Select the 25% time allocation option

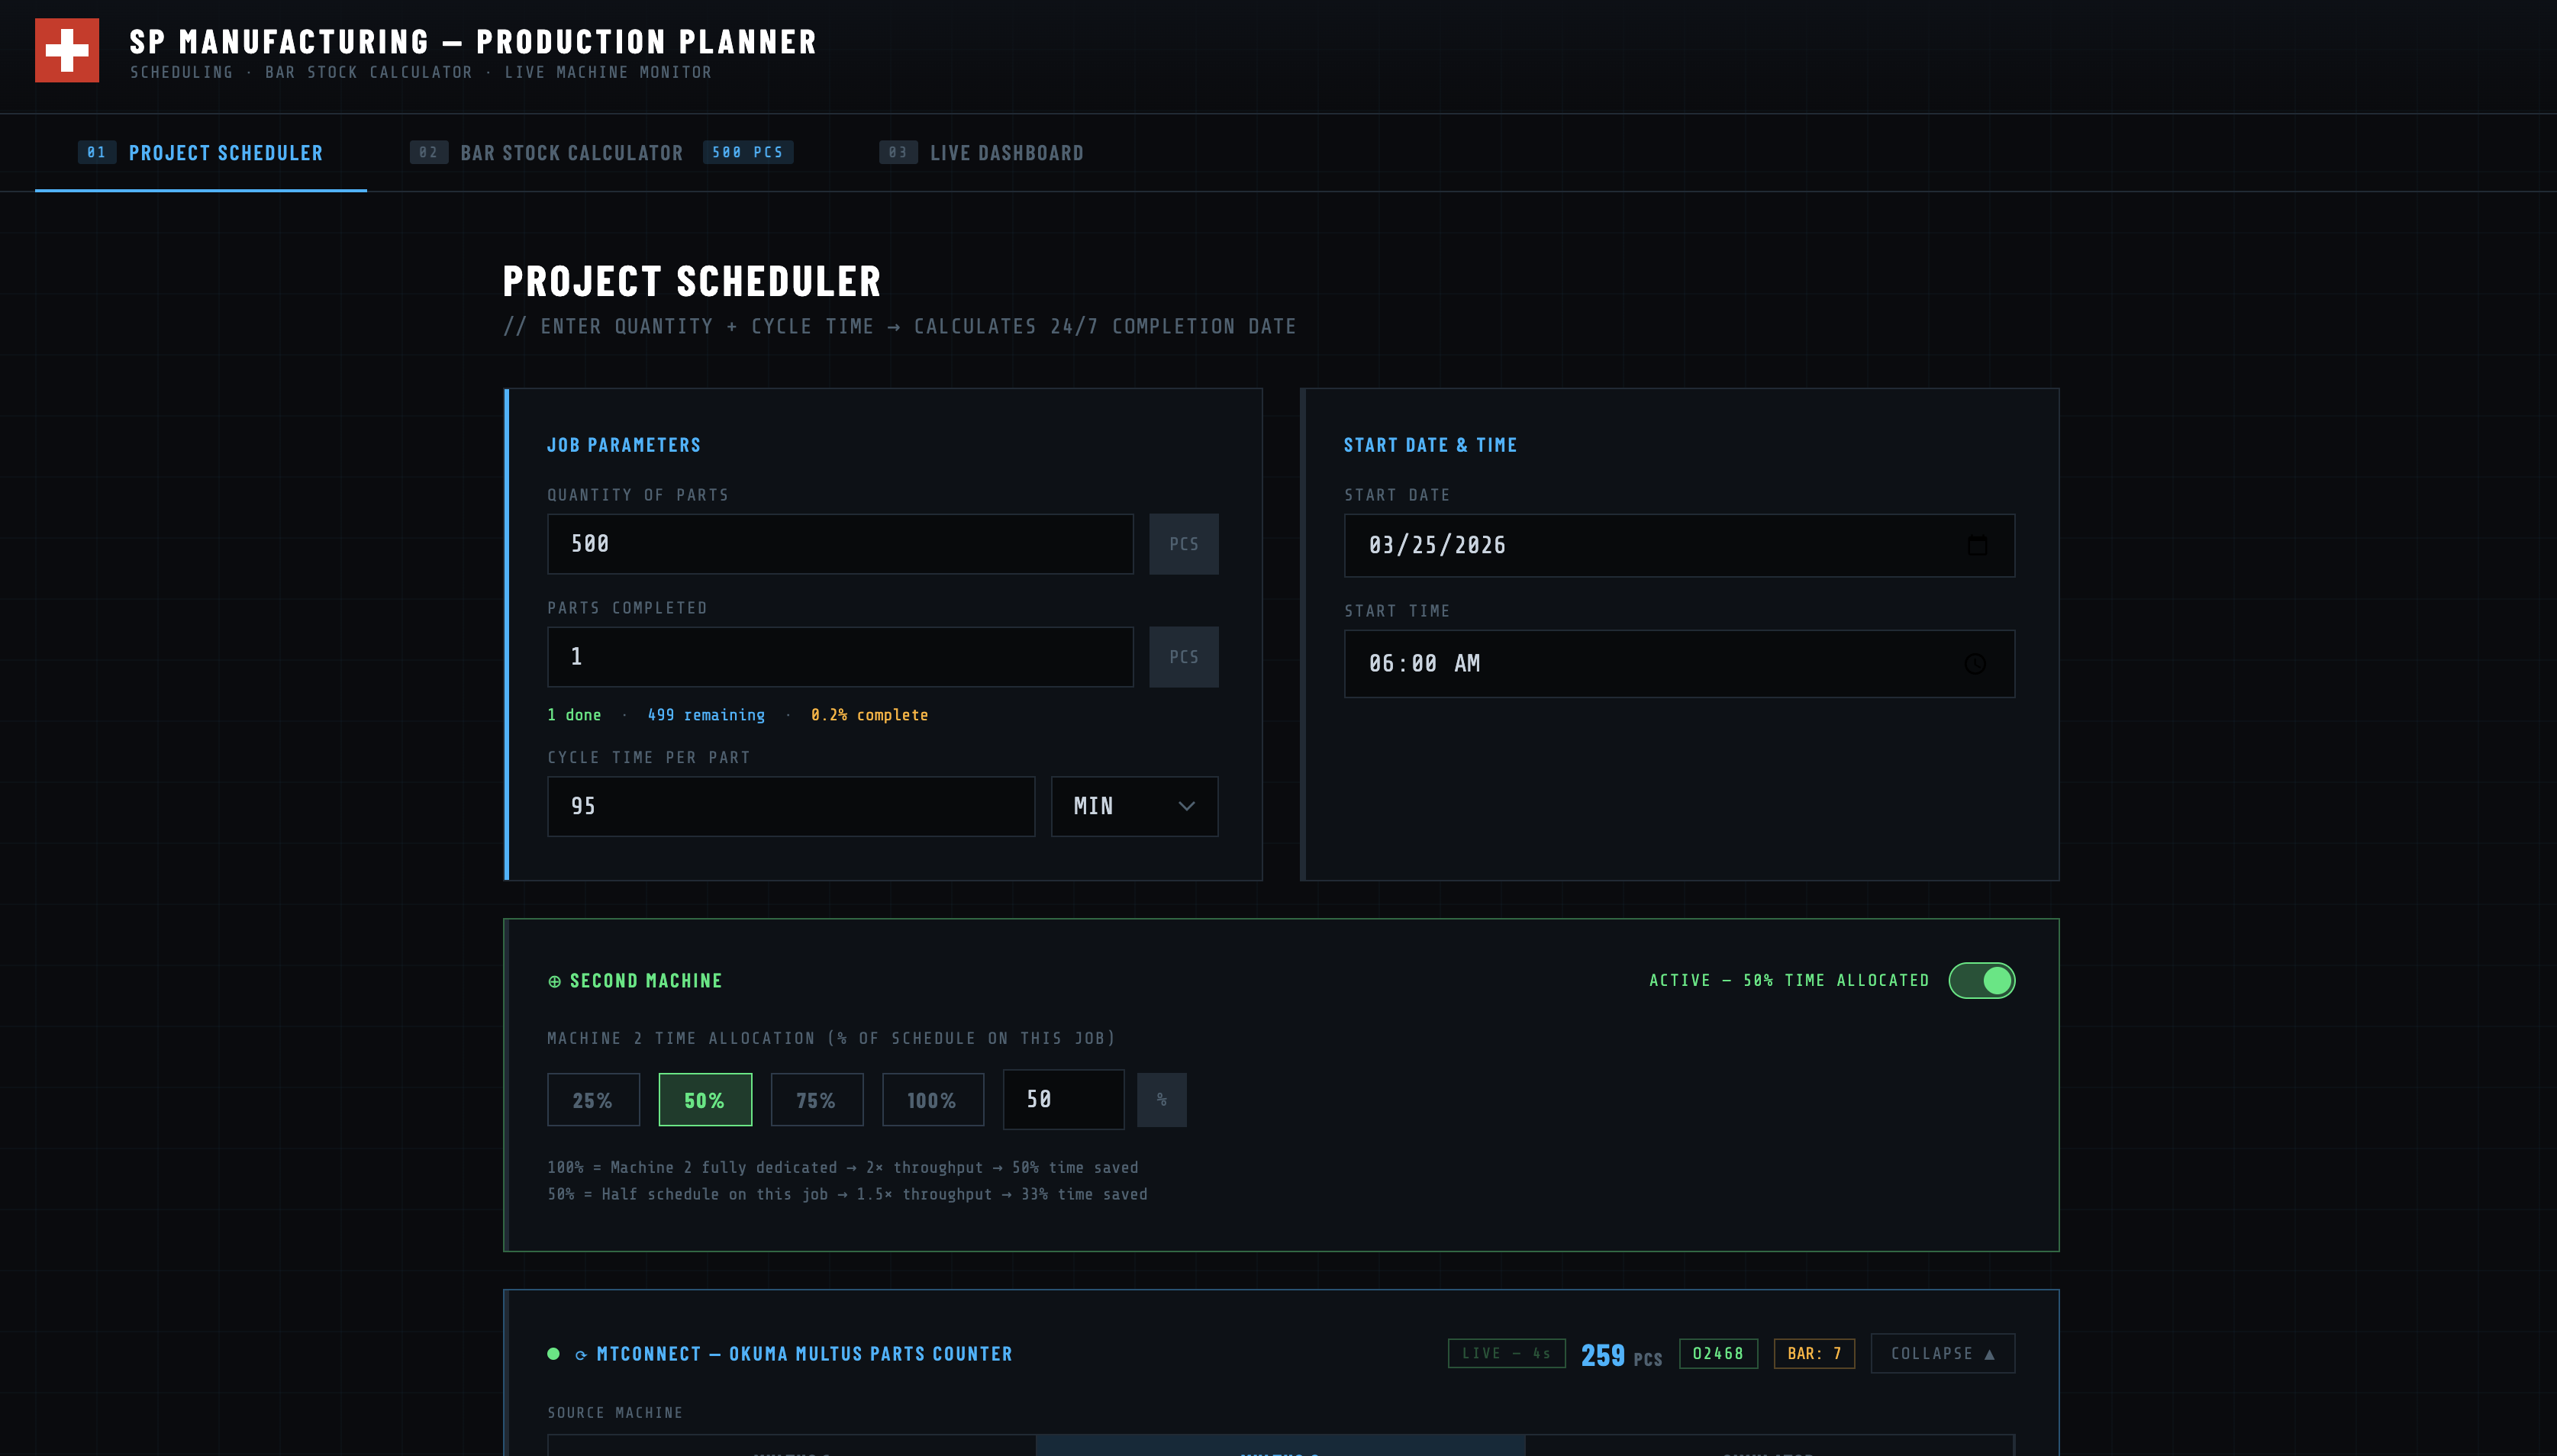[x=593, y=1099]
